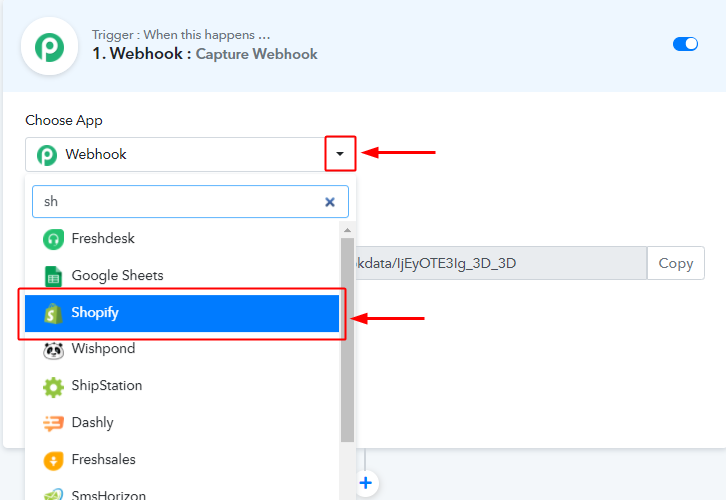This screenshot has width=726, height=500.
Task: Click the Google Sheets green icon
Action: 53,276
